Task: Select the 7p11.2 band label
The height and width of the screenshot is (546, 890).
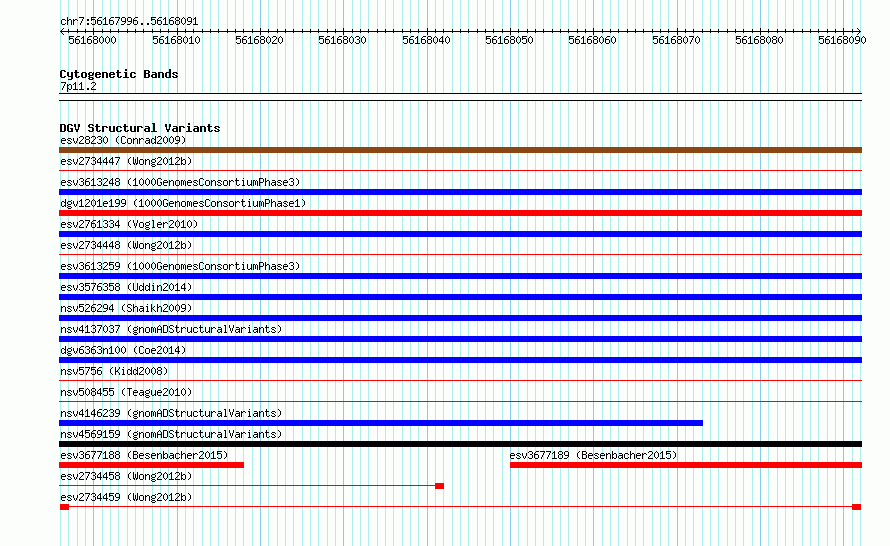Action: pos(78,86)
